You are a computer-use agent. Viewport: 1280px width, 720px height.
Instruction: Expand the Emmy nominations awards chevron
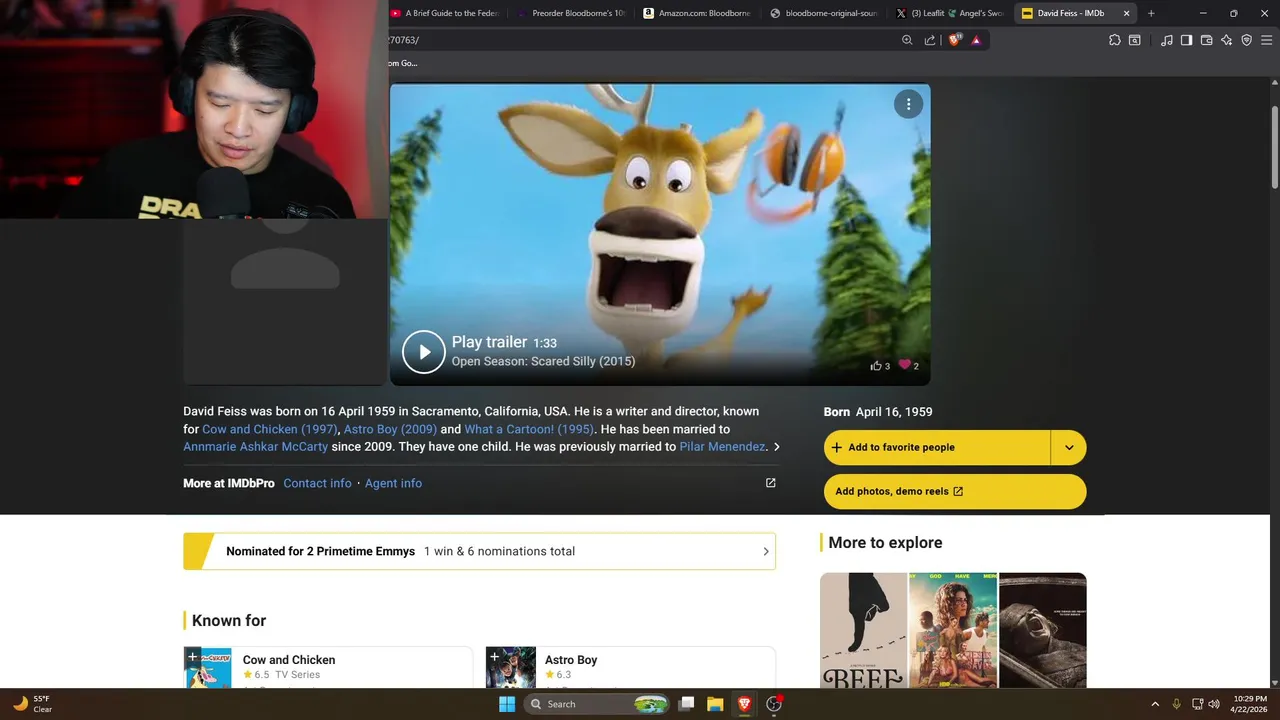(x=766, y=552)
